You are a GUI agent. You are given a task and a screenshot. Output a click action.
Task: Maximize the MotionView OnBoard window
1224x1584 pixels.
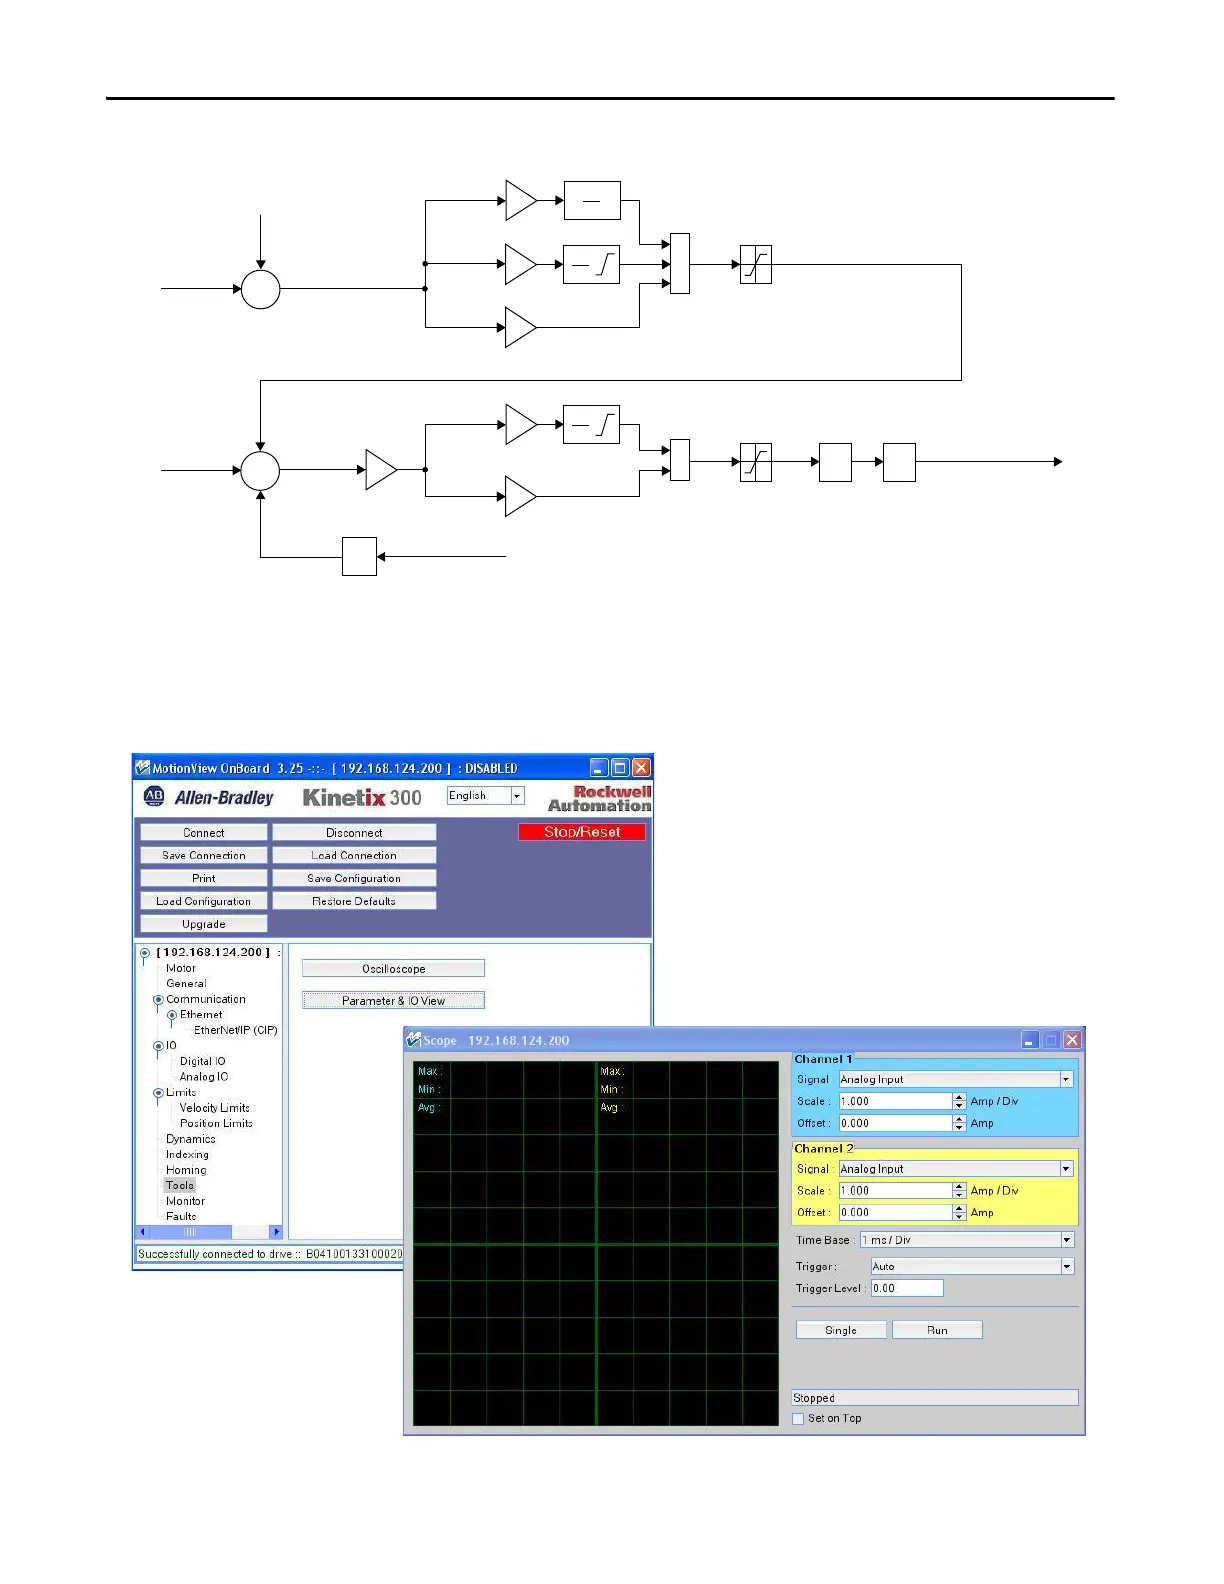click(x=620, y=768)
